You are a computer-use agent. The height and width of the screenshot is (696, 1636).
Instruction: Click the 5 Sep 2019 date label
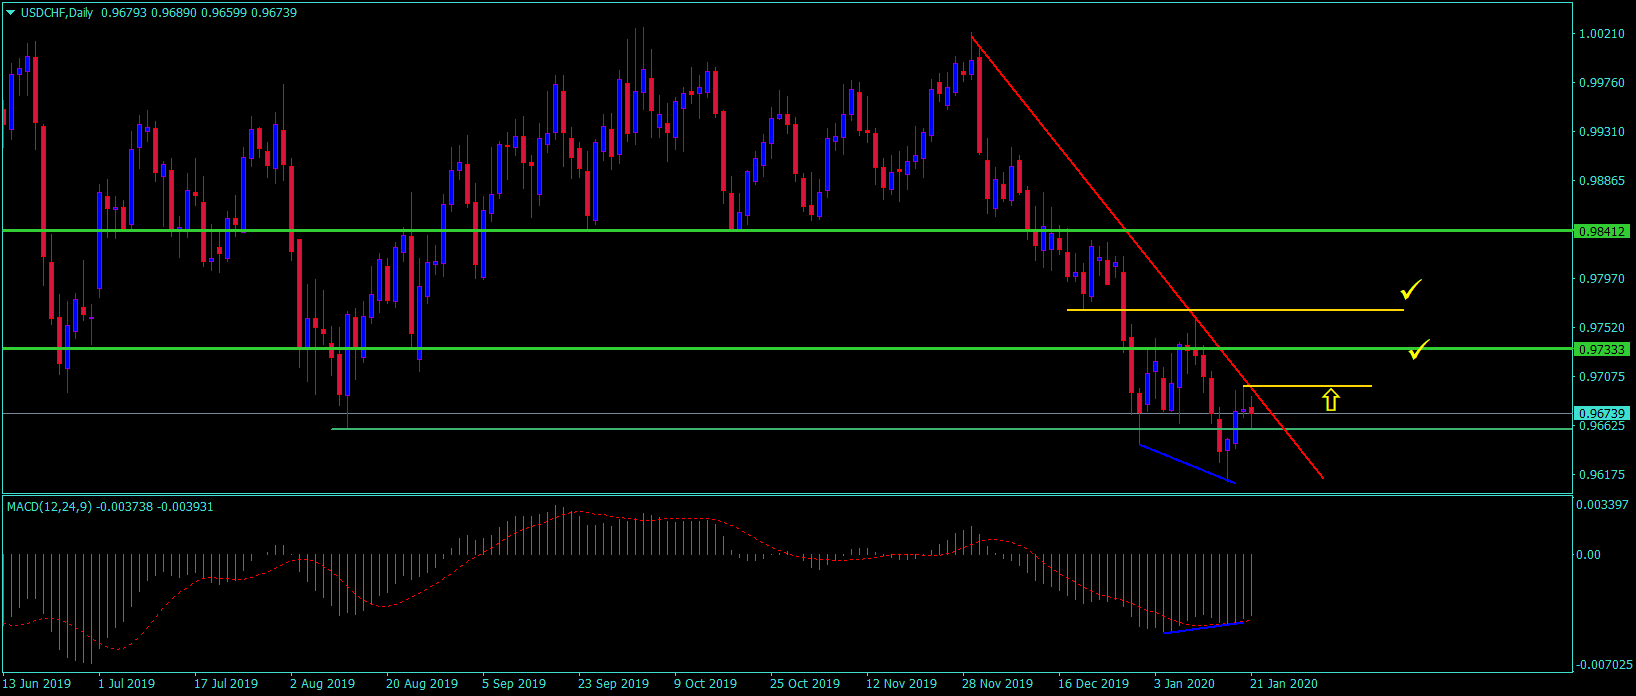point(514,684)
